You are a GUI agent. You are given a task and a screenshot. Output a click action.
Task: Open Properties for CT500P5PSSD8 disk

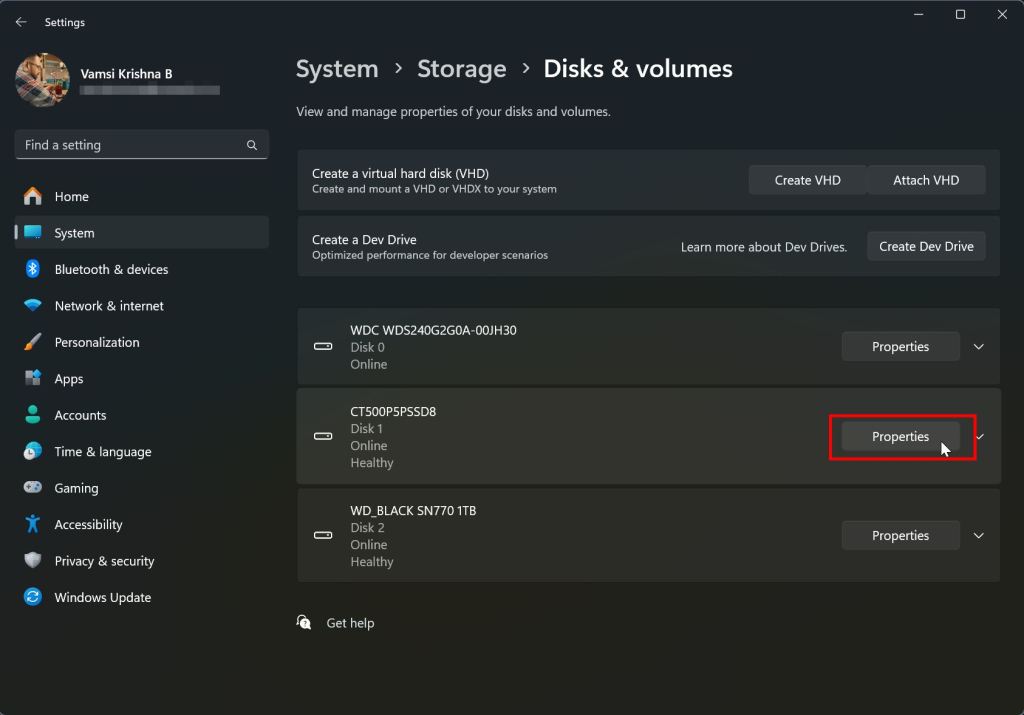click(901, 437)
